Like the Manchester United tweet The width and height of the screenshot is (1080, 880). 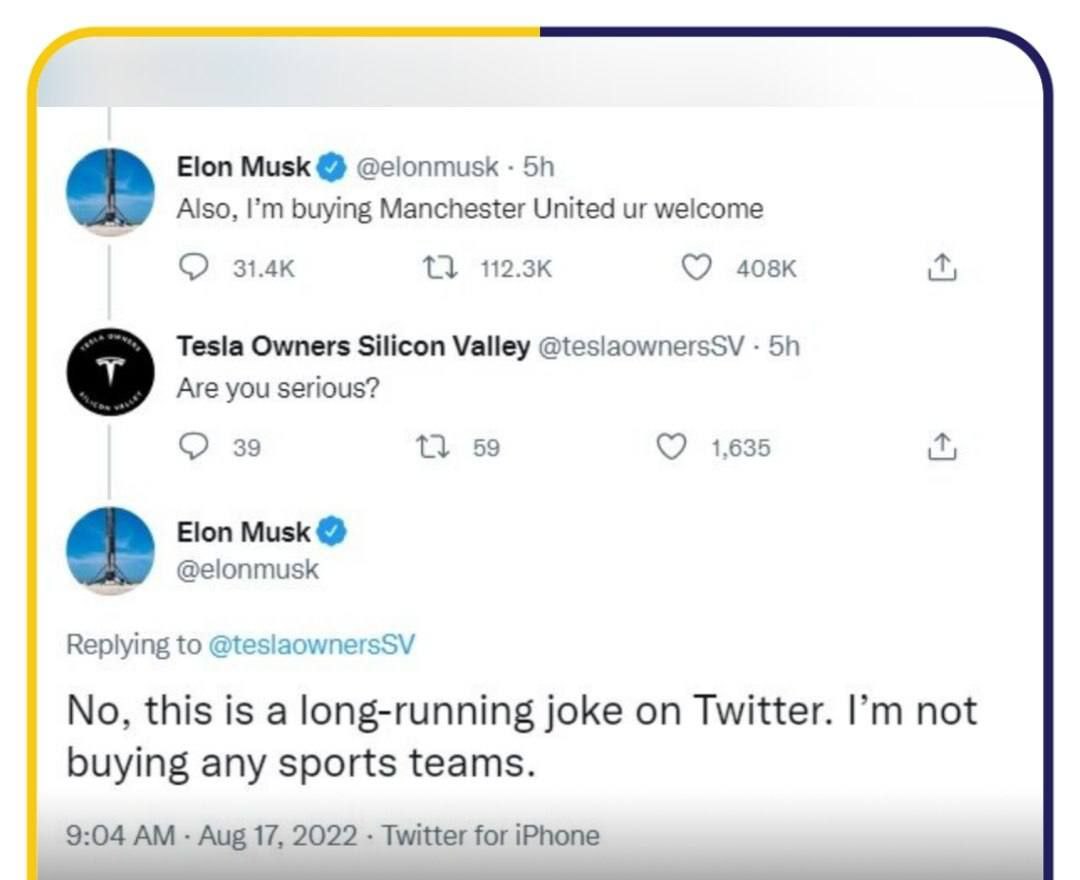(695, 269)
